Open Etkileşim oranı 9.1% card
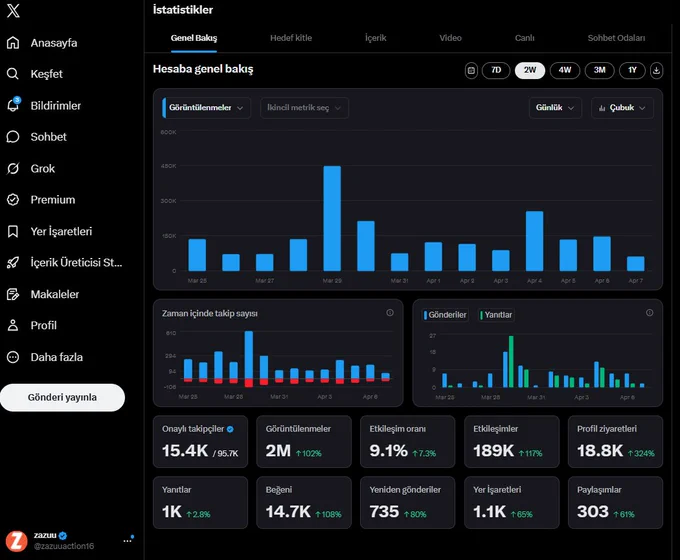Image resolution: width=680 pixels, height=560 pixels. [408, 442]
